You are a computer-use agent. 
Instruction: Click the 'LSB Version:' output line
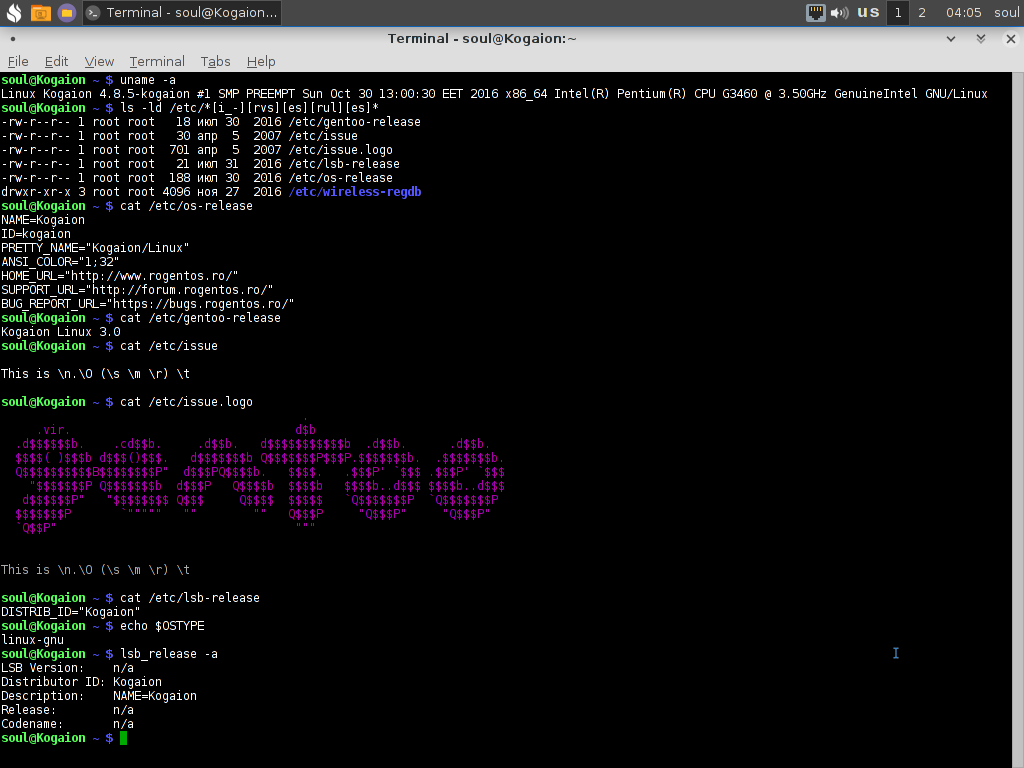(x=67, y=668)
